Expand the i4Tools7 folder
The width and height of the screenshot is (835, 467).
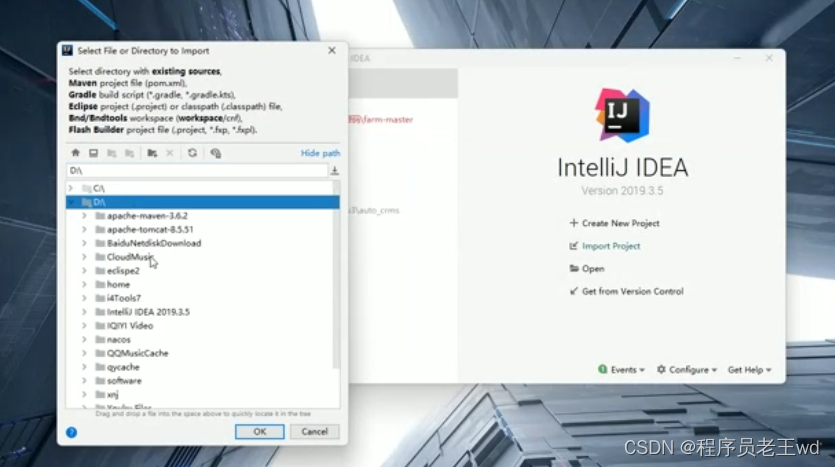[84, 298]
